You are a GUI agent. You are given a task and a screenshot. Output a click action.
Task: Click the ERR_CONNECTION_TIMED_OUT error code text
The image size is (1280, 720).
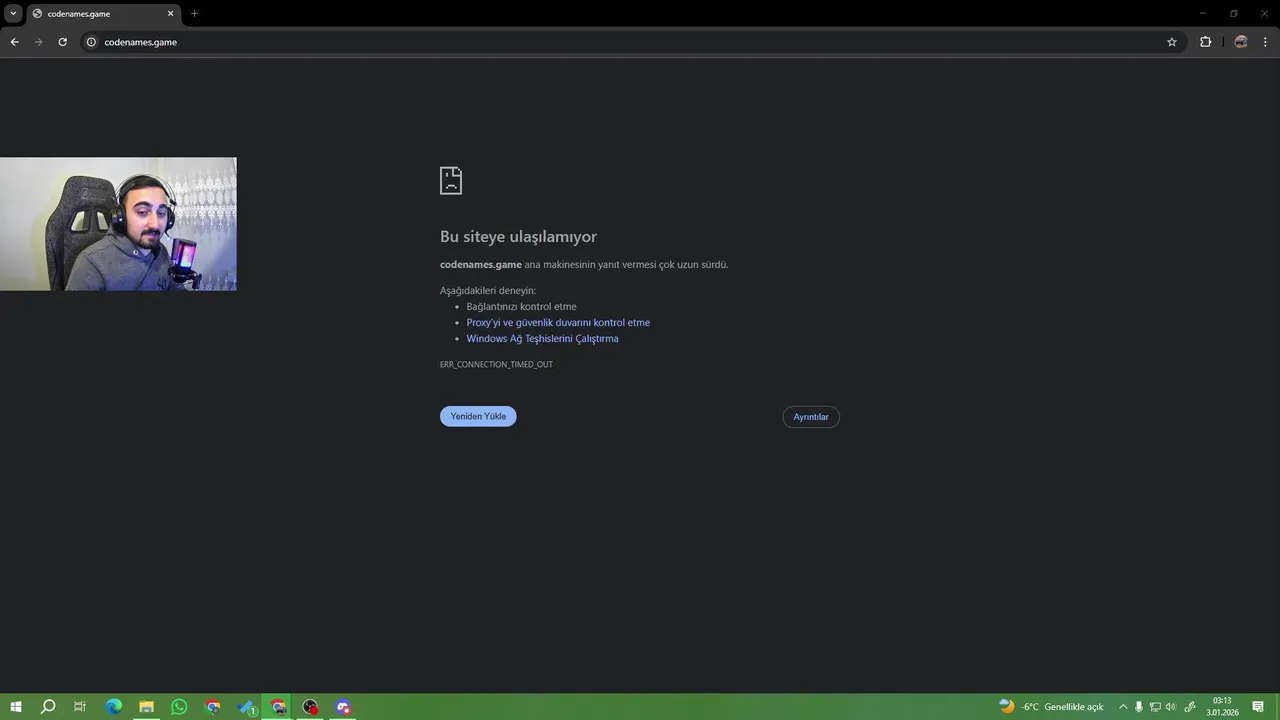pyautogui.click(x=496, y=364)
